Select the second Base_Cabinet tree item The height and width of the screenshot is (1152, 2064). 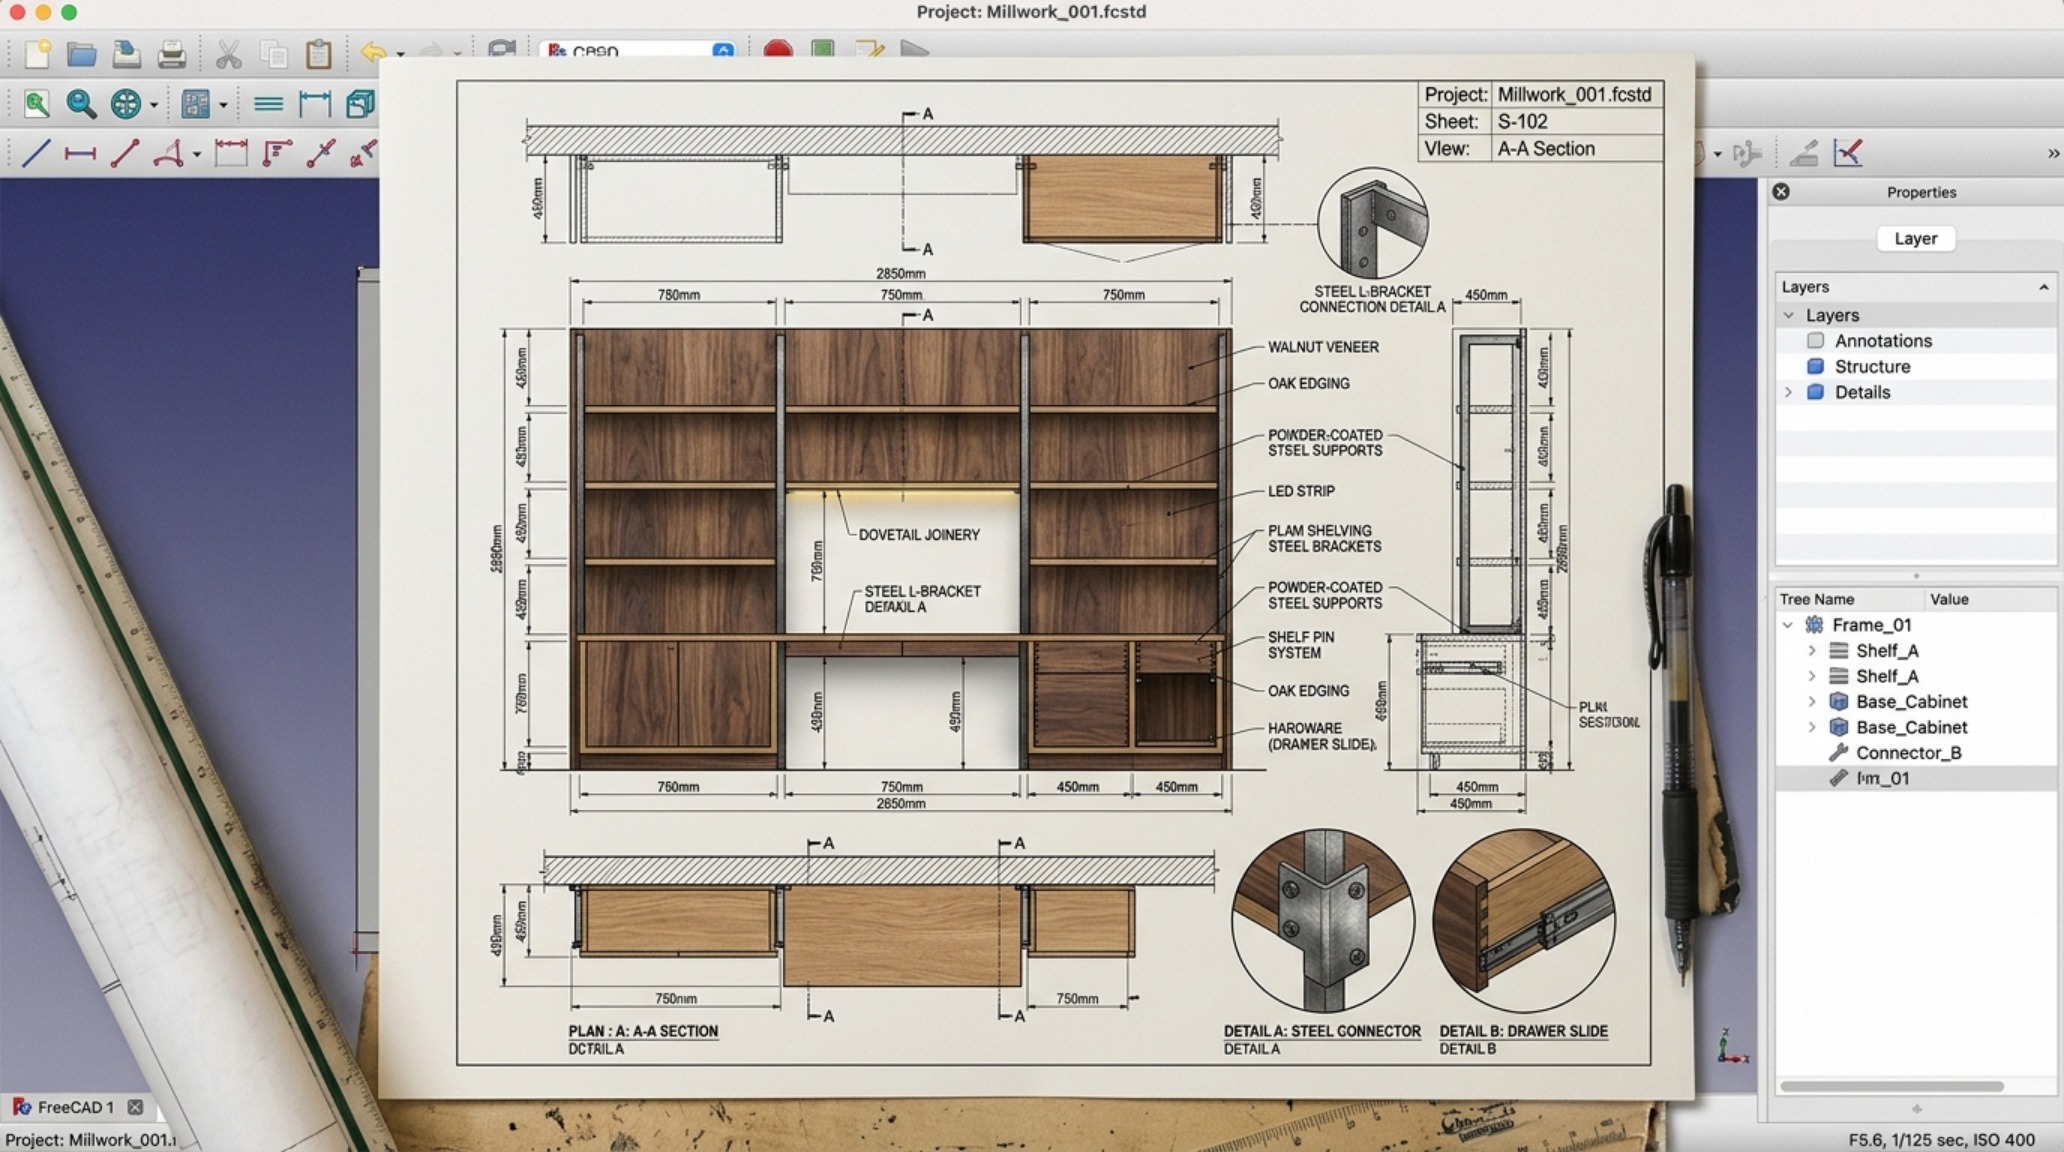(1911, 727)
